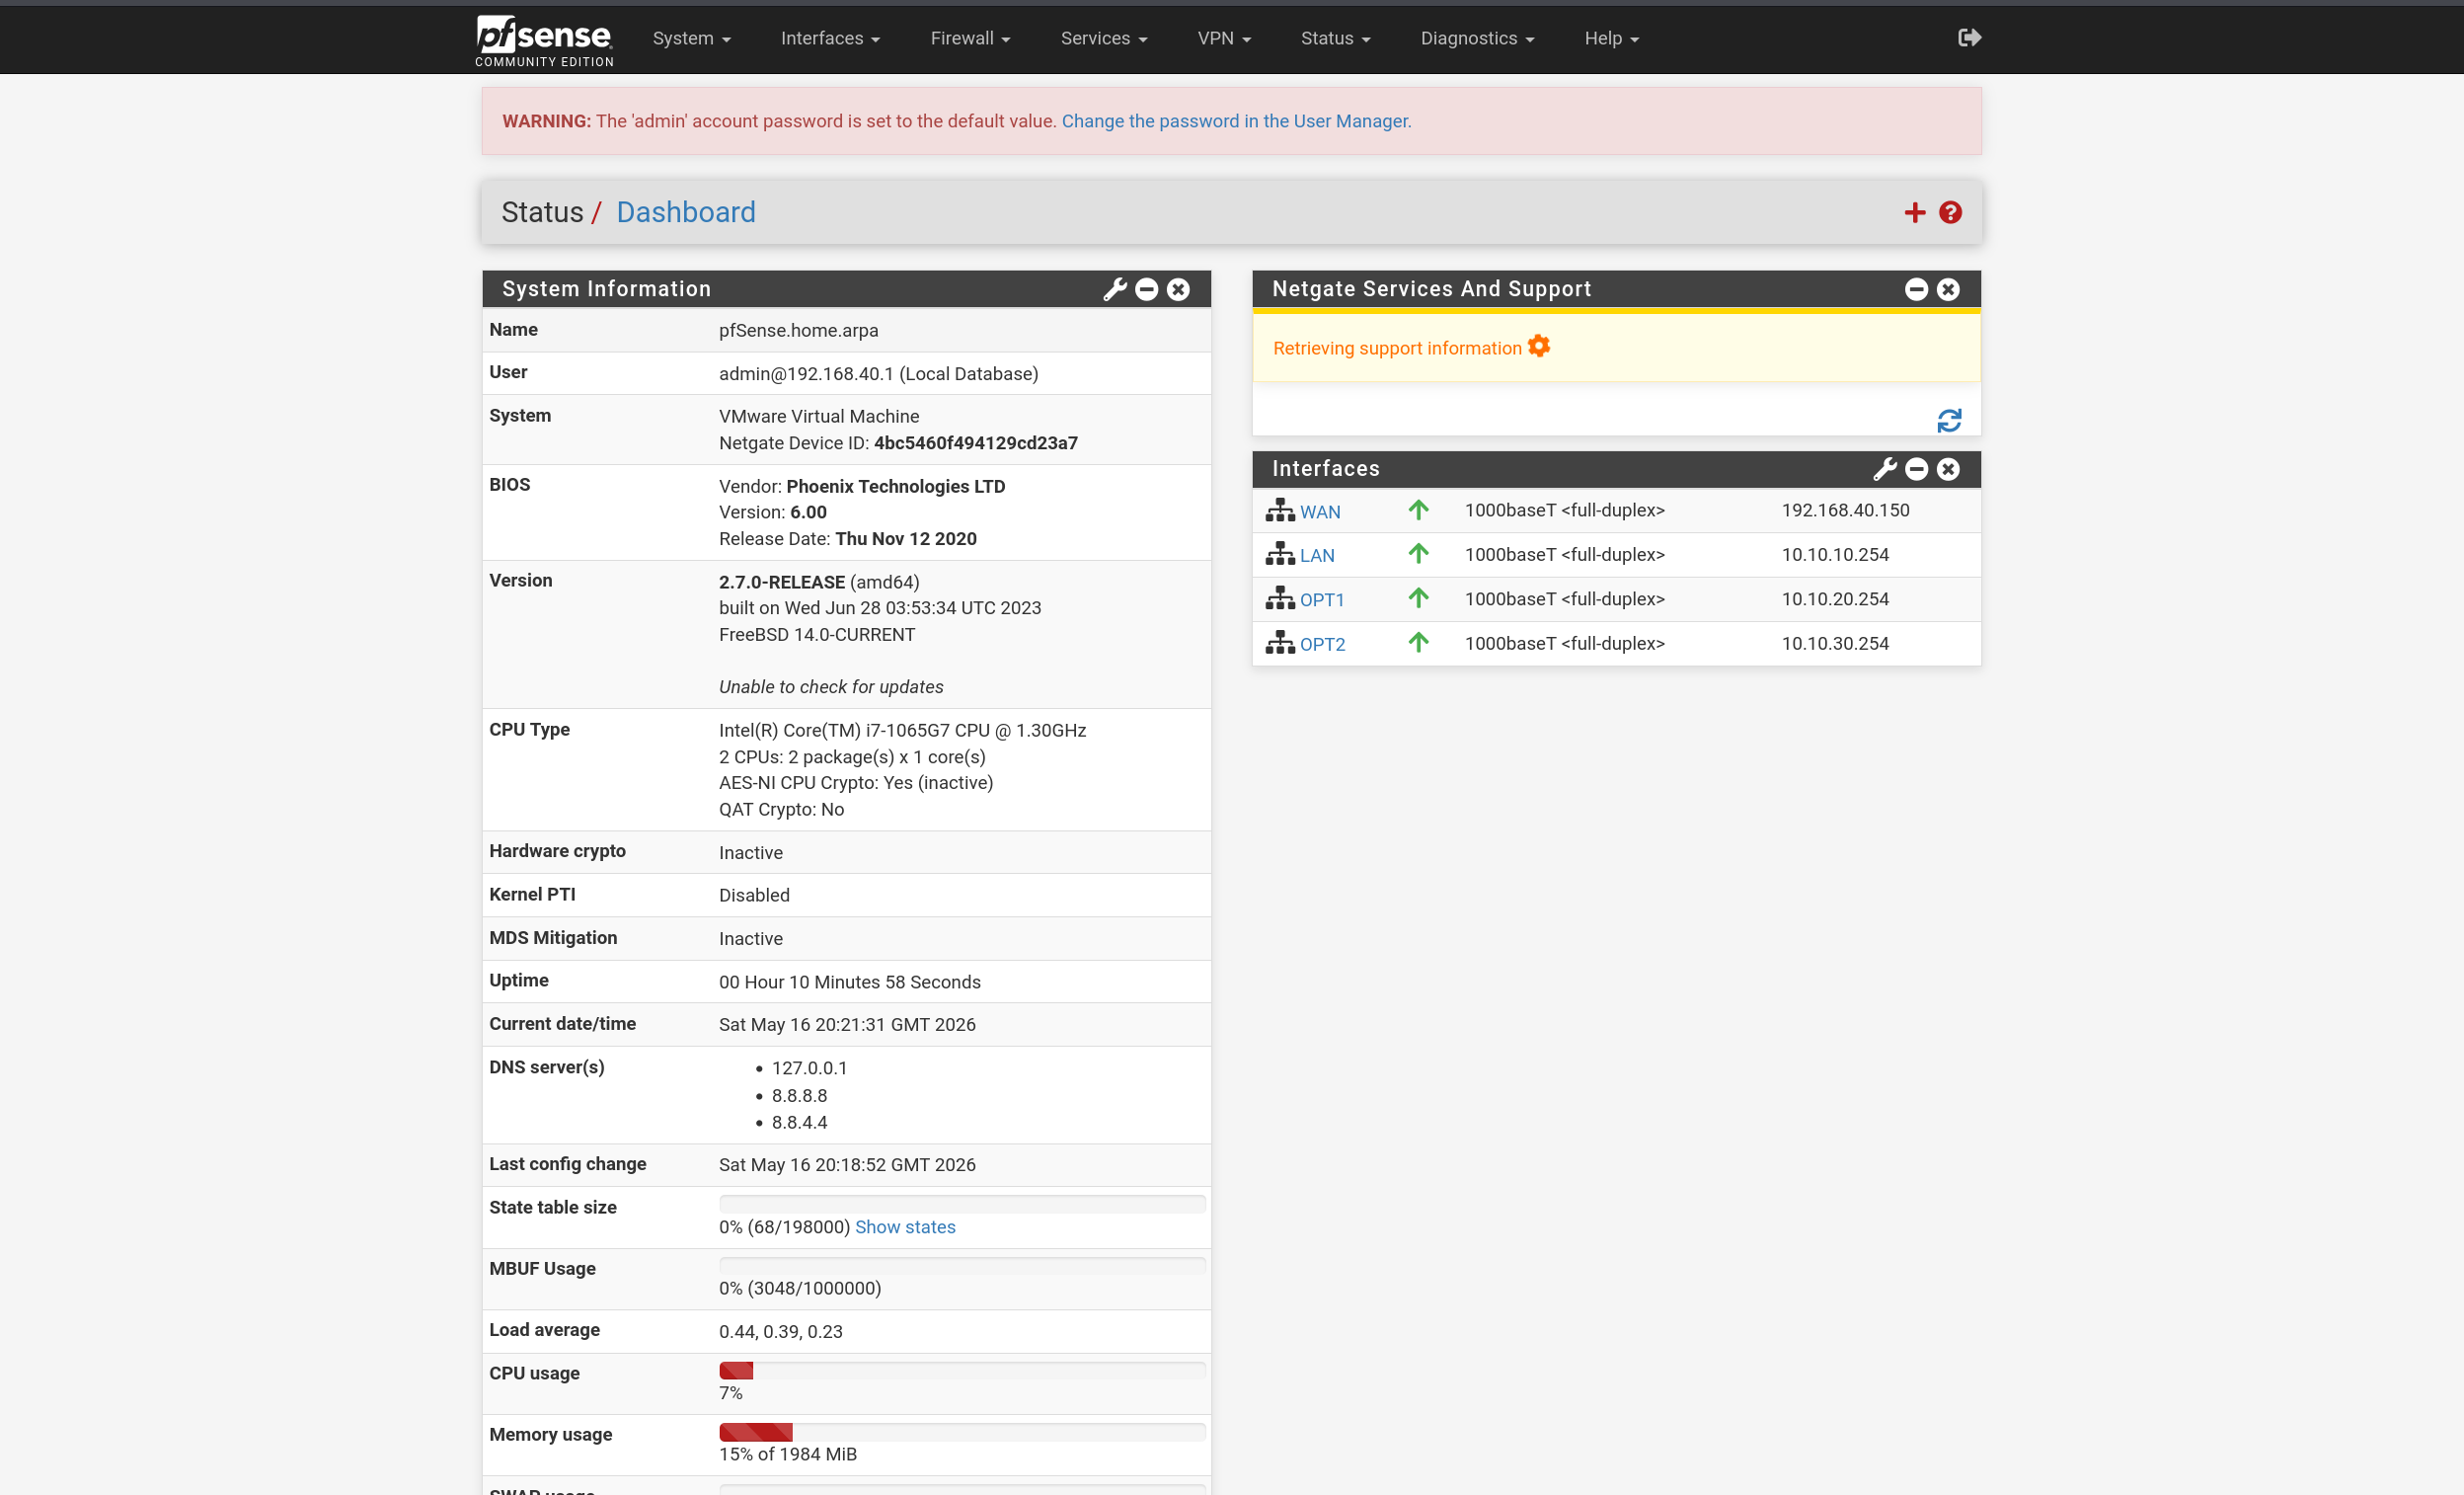
Task: Click the green up arrow for OPT2
Action: tap(1418, 642)
